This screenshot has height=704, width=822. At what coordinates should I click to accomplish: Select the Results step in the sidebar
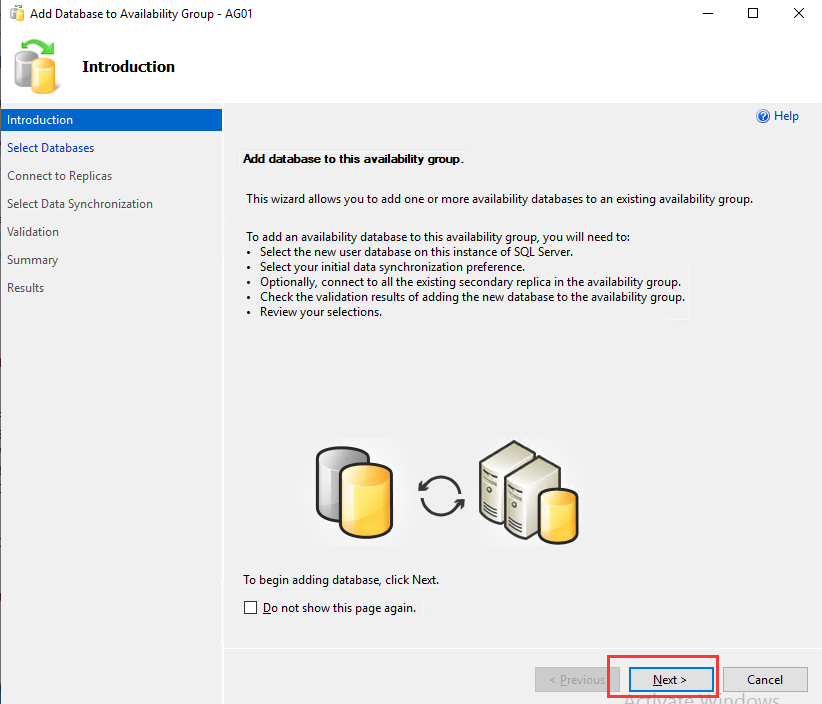pos(26,288)
